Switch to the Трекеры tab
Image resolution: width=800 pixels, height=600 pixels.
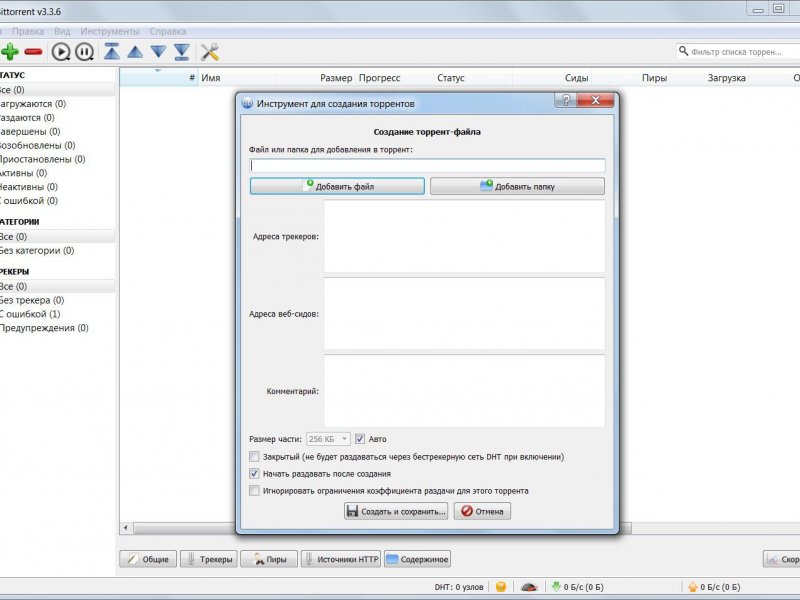pyautogui.click(x=208, y=559)
